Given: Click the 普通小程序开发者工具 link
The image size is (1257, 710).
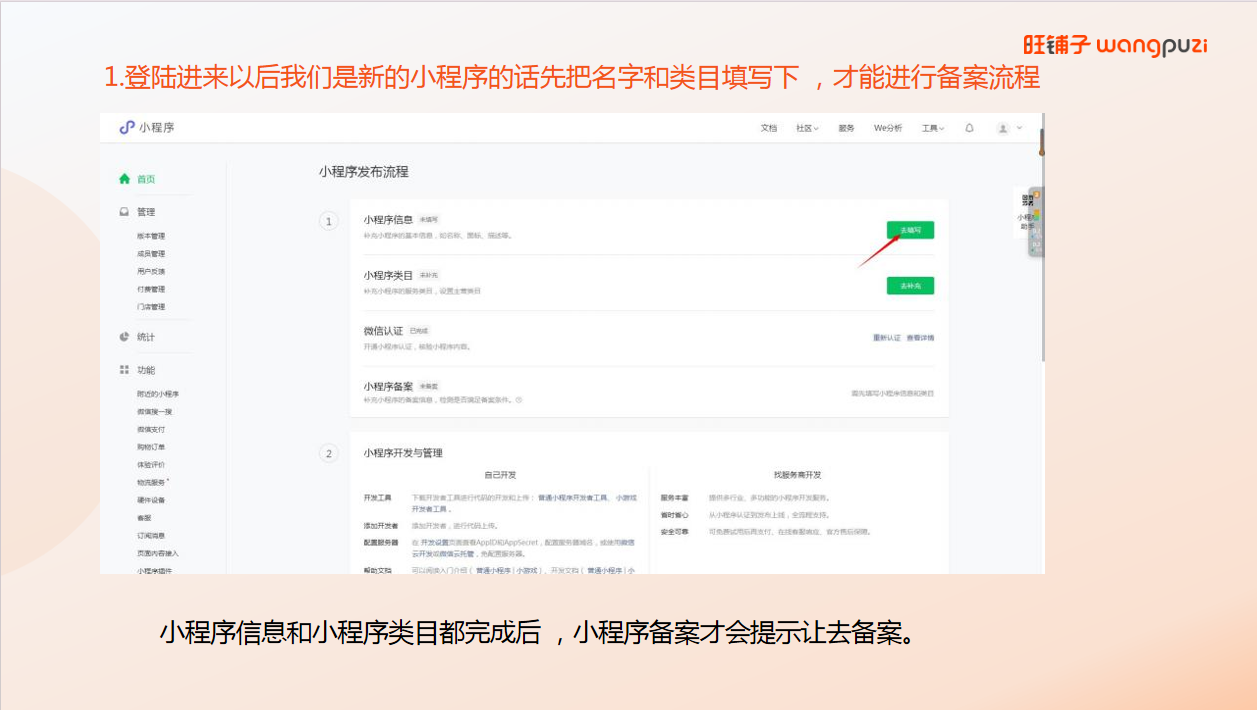Looking at the screenshot, I should pyautogui.click(x=572, y=498).
